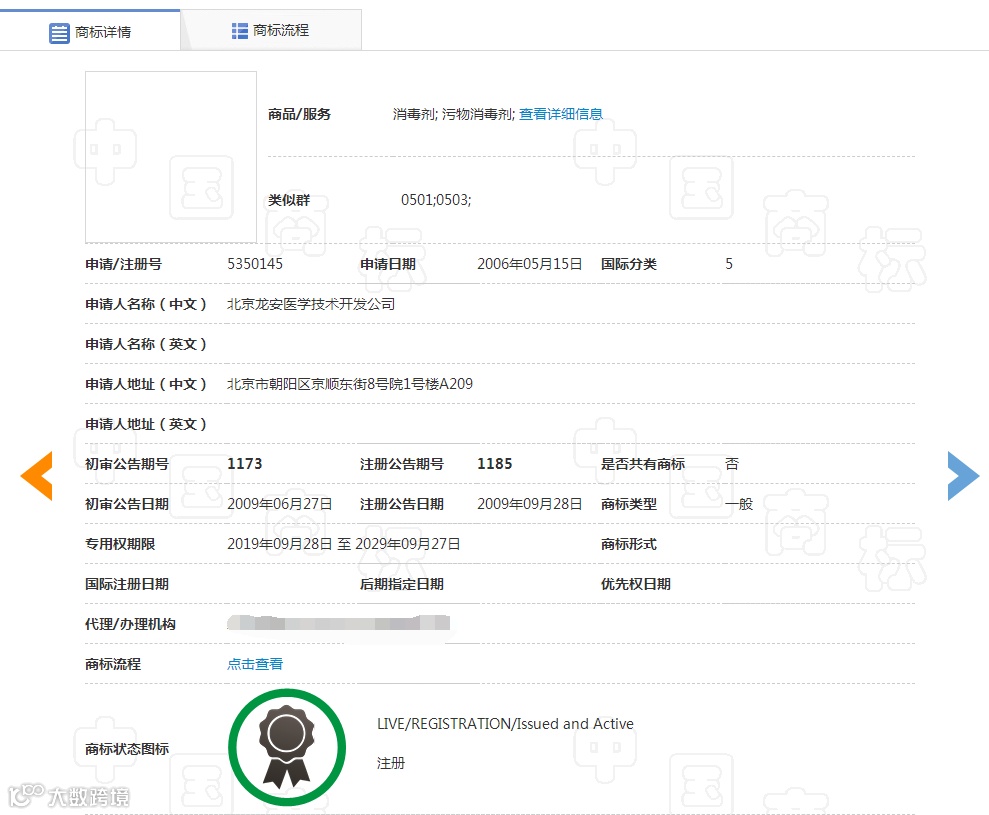Click the 类似群 label
Screen dimensions: 989x815
(x=289, y=200)
